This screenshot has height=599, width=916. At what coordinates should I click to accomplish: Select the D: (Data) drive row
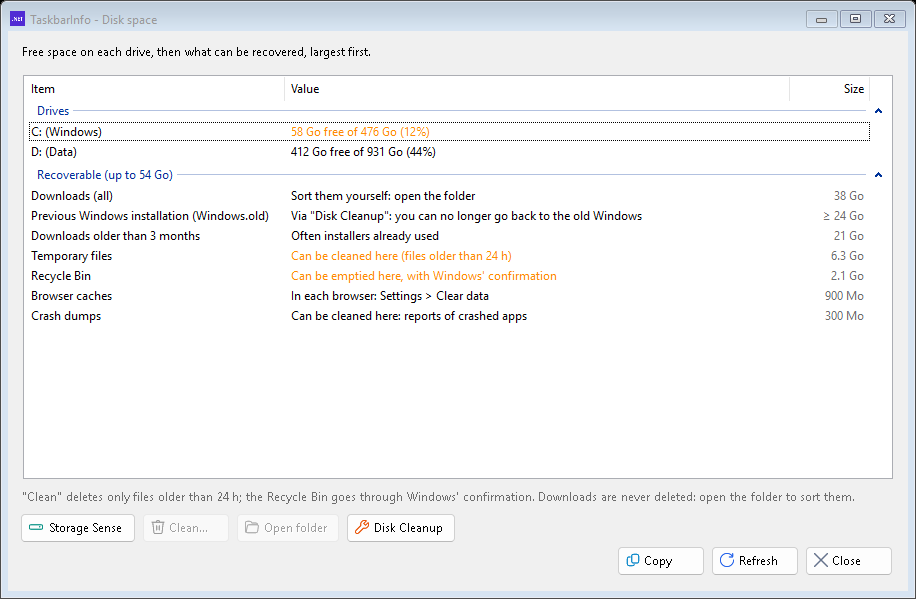click(x=449, y=152)
